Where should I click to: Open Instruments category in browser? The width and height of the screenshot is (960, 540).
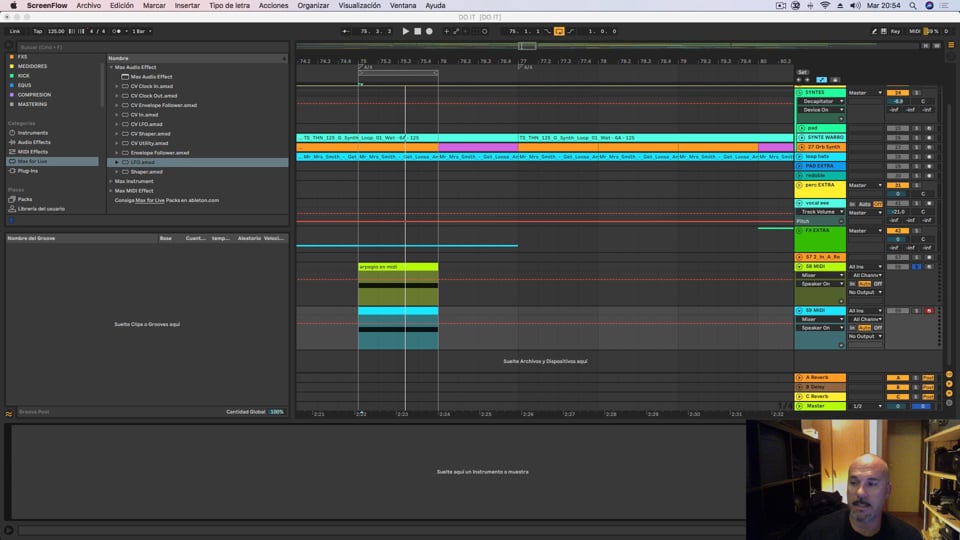[x=32, y=133]
